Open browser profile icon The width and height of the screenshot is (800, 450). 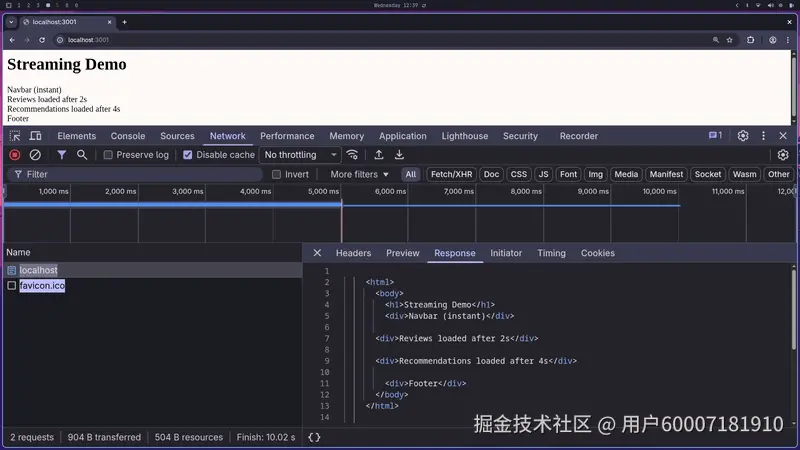tap(772, 40)
